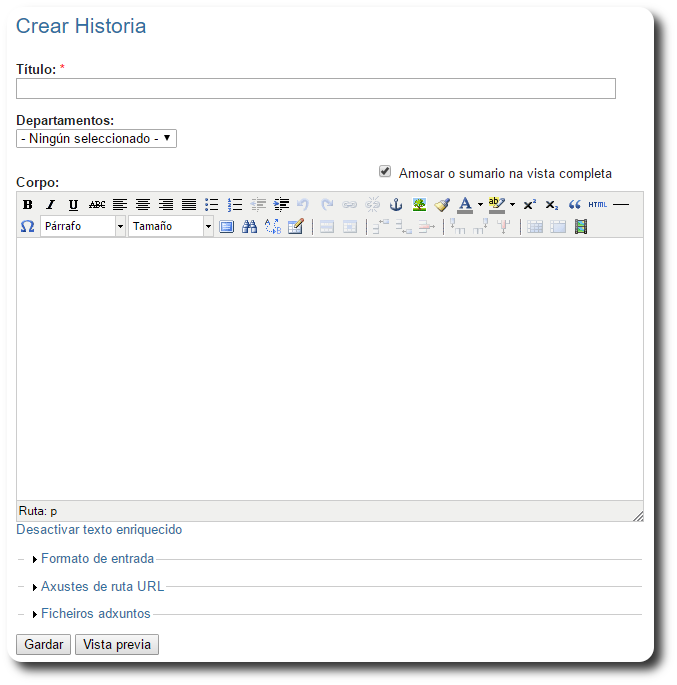Click the bulleted list icon
Viewport: 677px width, 685px height.
click(x=212, y=205)
